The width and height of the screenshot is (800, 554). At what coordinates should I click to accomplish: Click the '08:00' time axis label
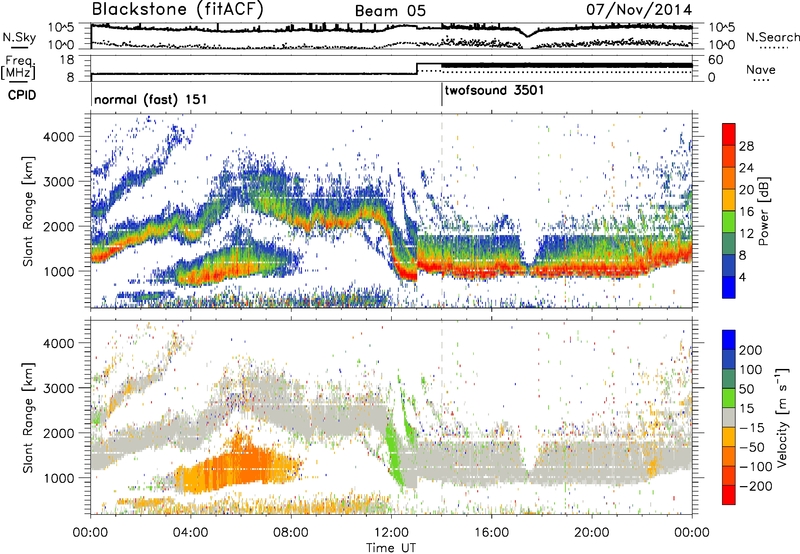[291, 533]
